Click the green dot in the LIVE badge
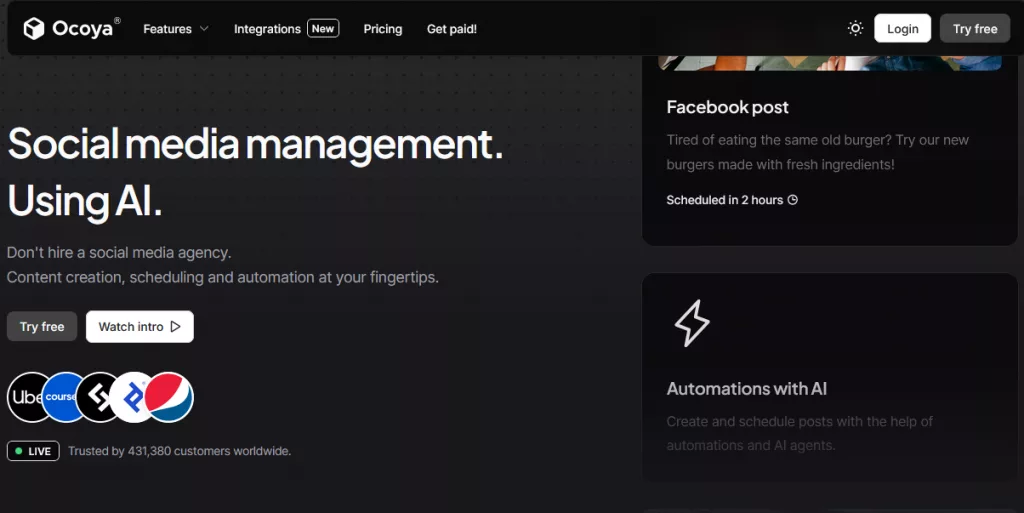The image size is (1024, 513). pyautogui.click(x=18, y=451)
